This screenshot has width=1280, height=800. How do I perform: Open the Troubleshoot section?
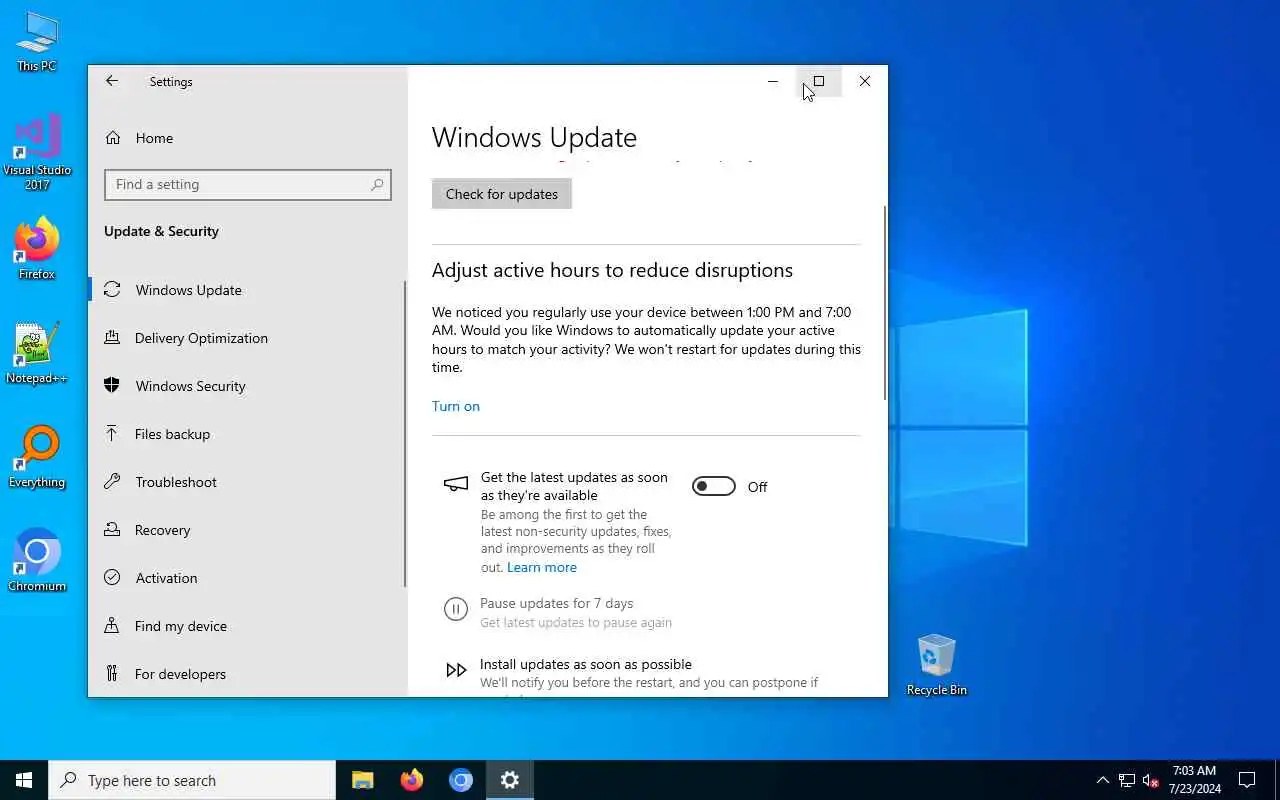point(248,482)
